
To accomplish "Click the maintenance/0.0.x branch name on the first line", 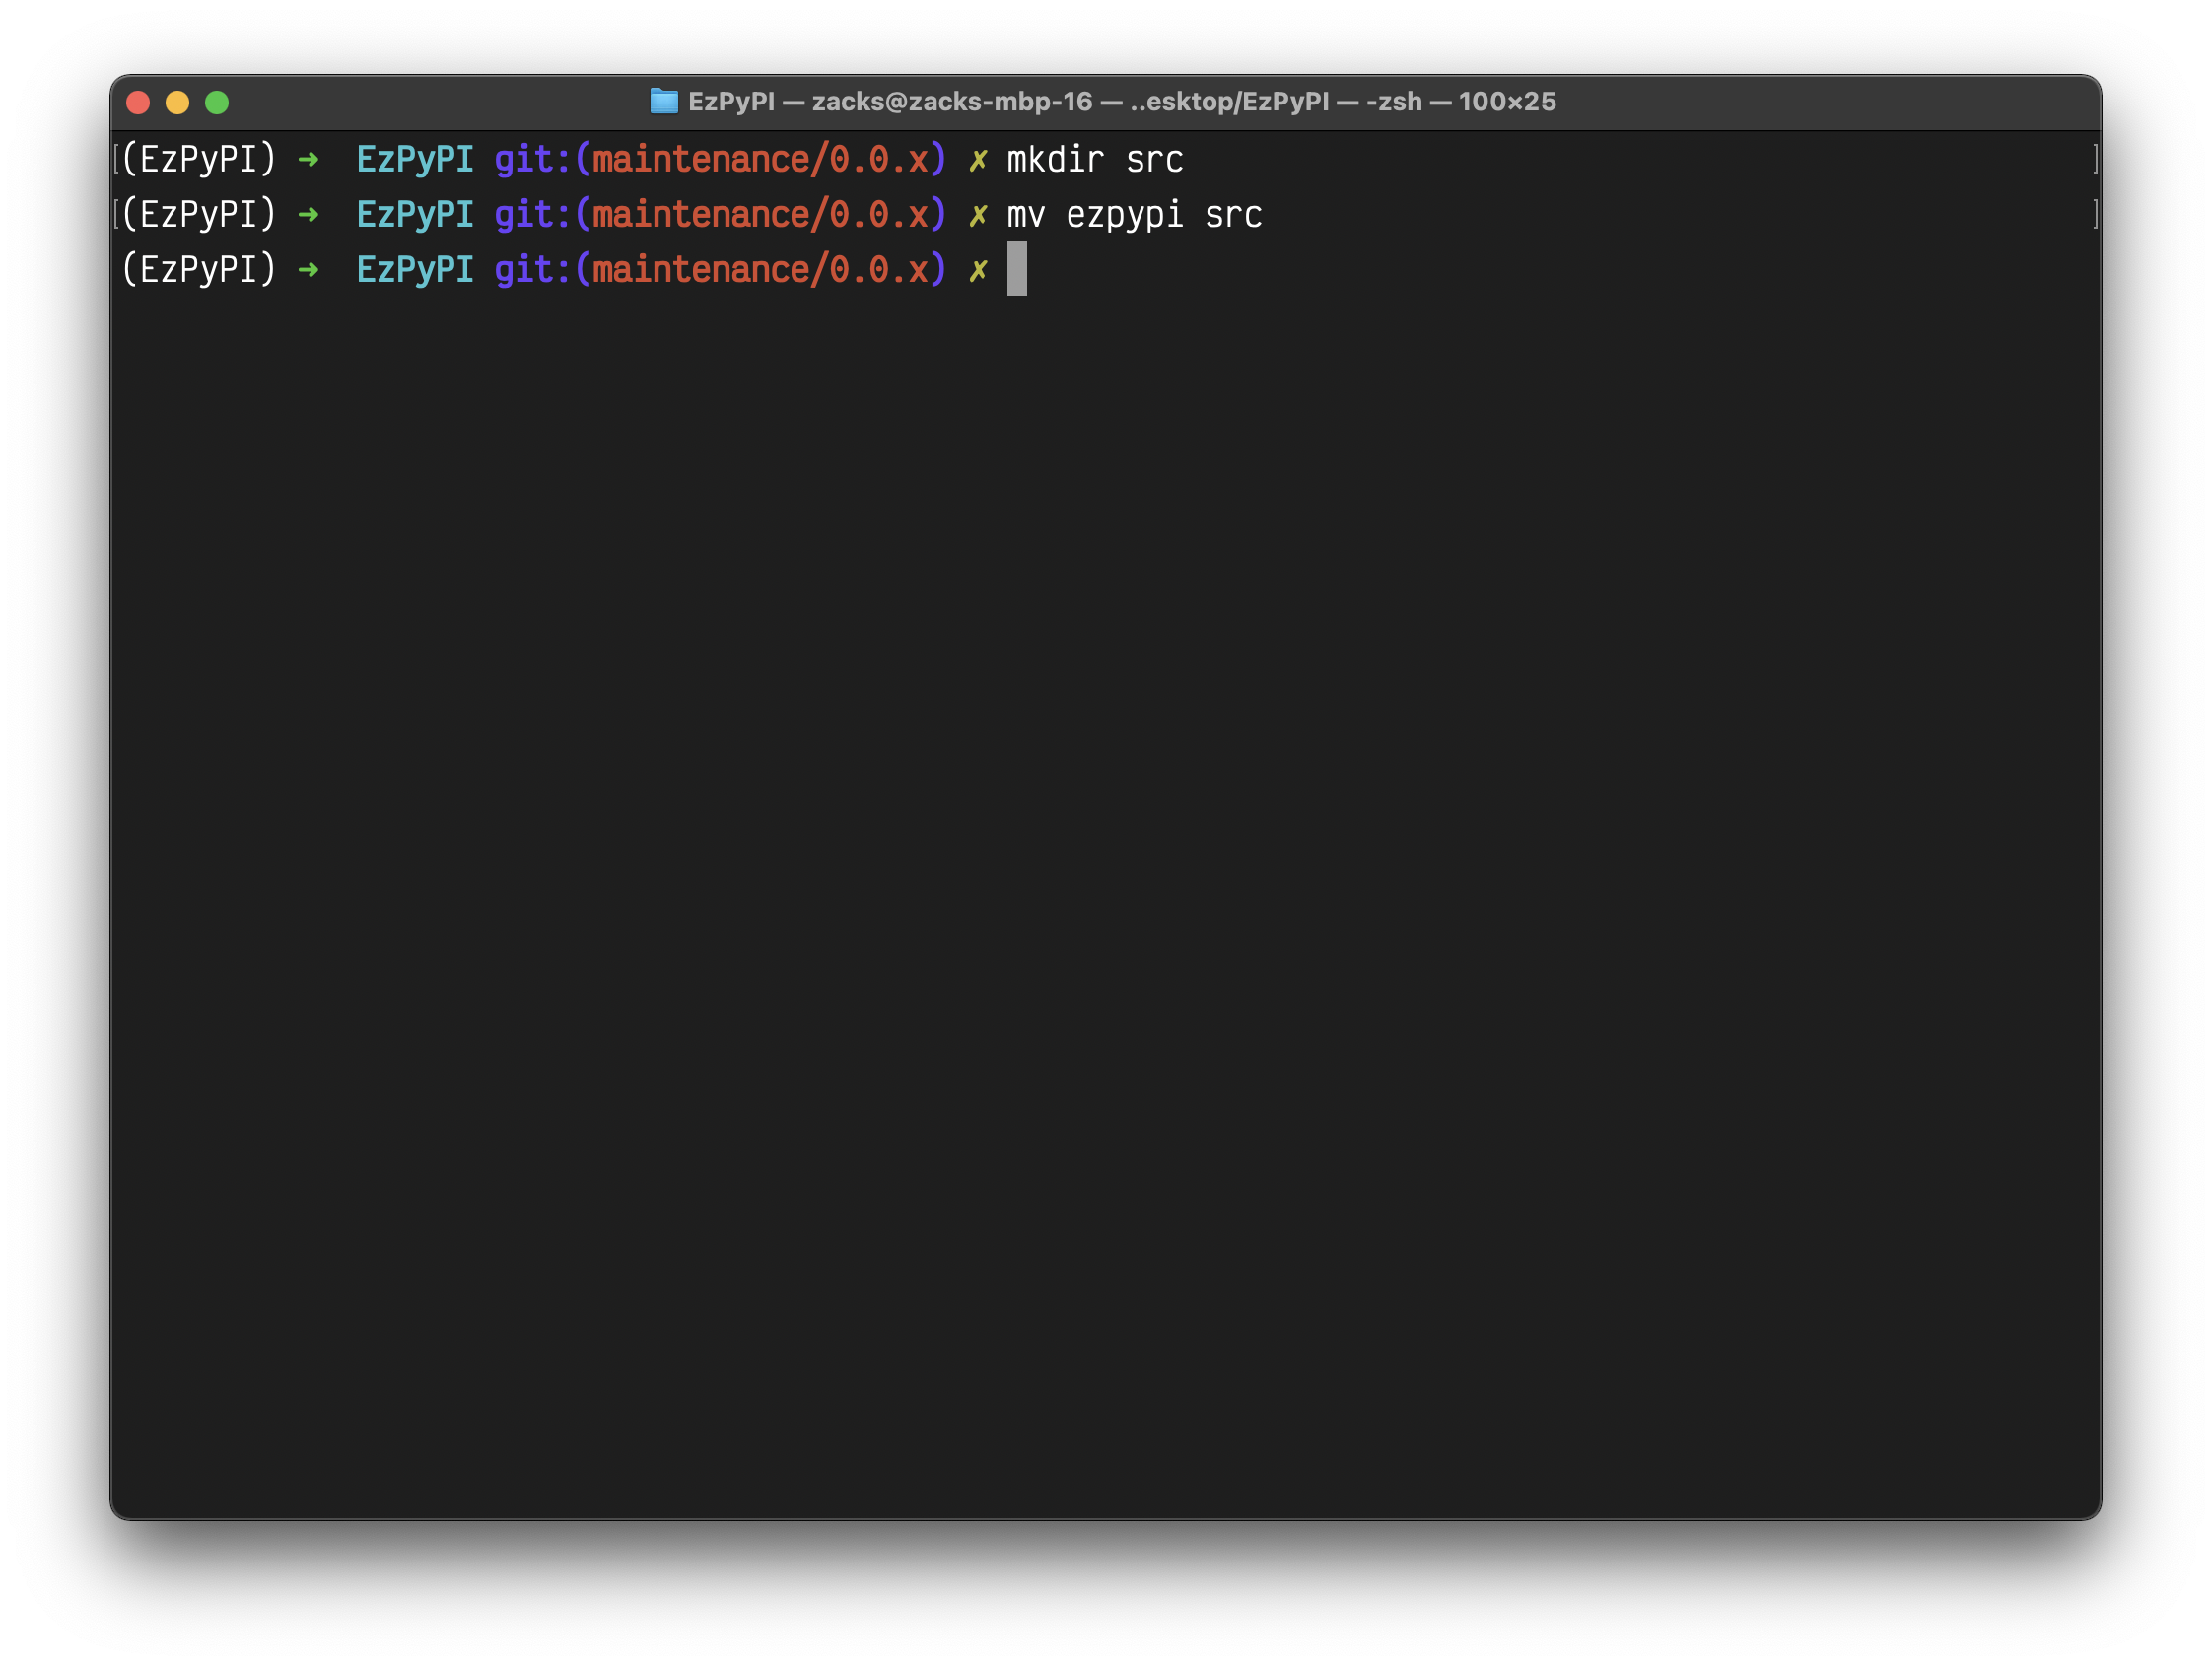I will pos(760,160).
